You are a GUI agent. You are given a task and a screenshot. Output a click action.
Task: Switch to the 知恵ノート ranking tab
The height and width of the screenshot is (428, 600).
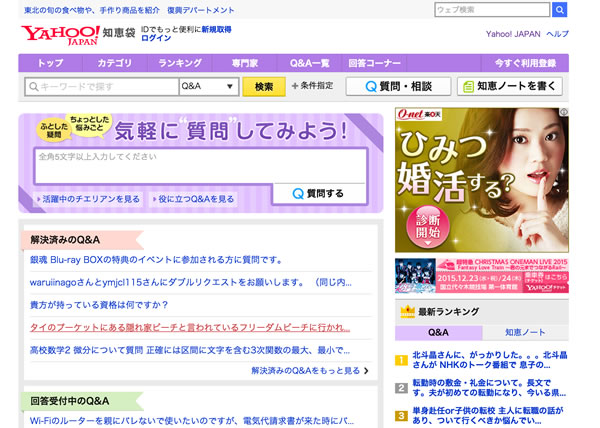(525, 332)
